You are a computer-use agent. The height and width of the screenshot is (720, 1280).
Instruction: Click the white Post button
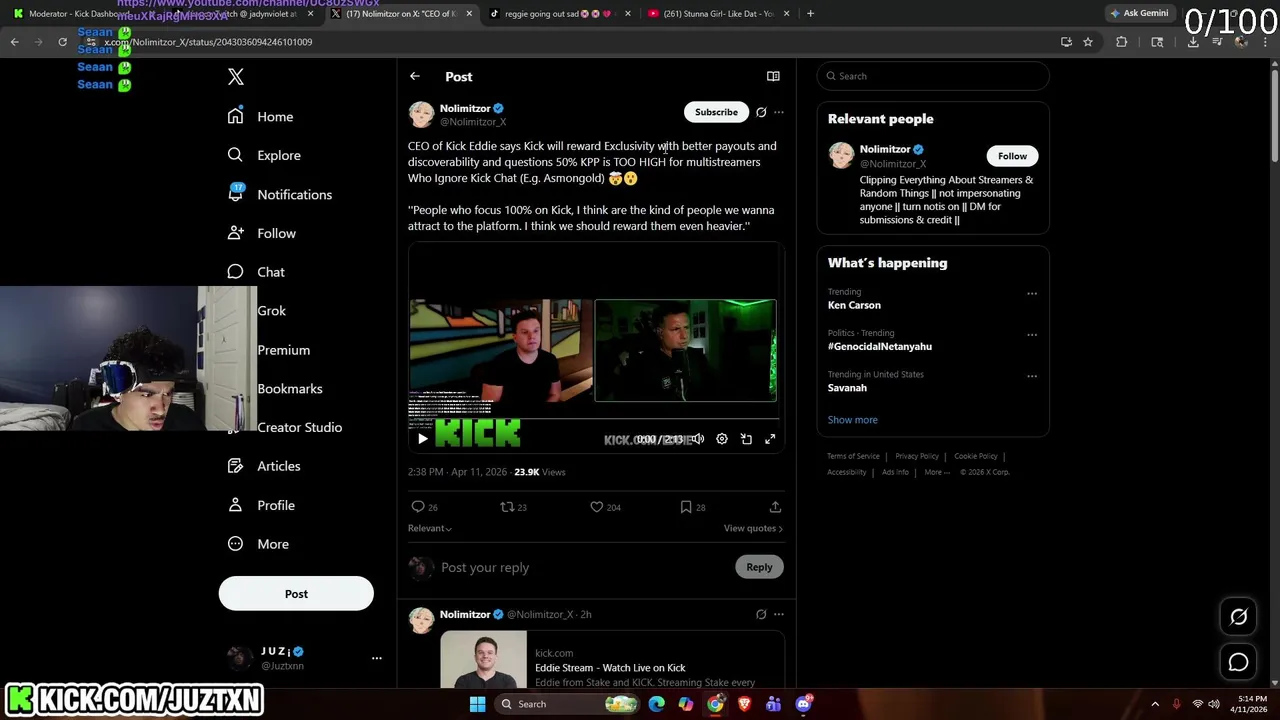tap(296, 594)
